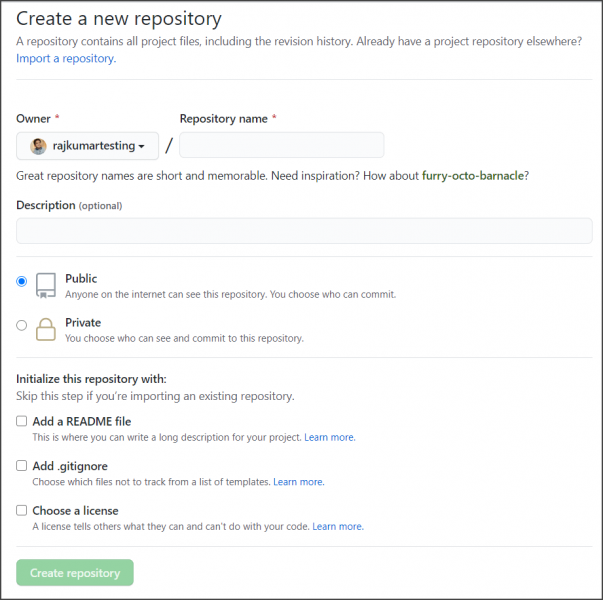
Task: Enable the Add a README file checkbox
Action: click(22, 422)
